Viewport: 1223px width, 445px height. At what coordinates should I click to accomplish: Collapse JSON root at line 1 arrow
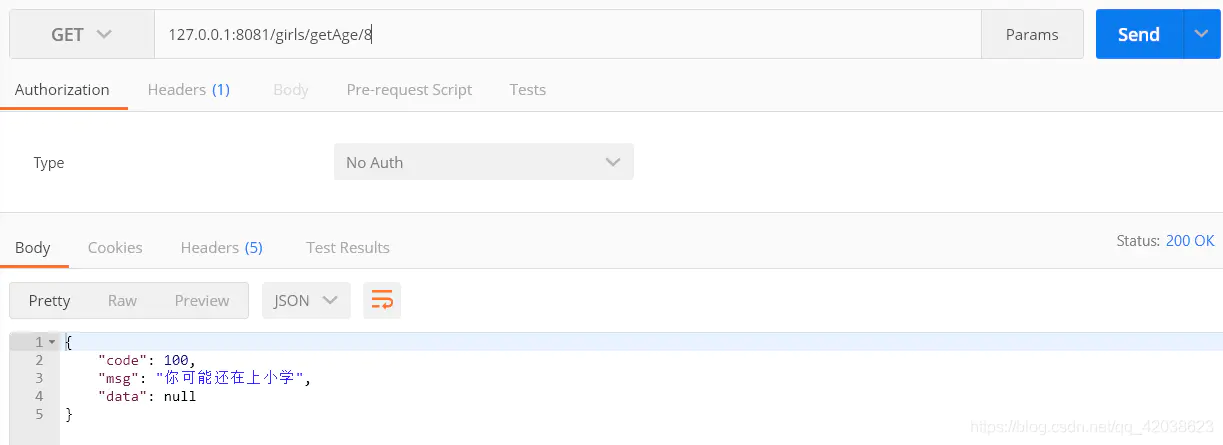(x=52, y=342)
